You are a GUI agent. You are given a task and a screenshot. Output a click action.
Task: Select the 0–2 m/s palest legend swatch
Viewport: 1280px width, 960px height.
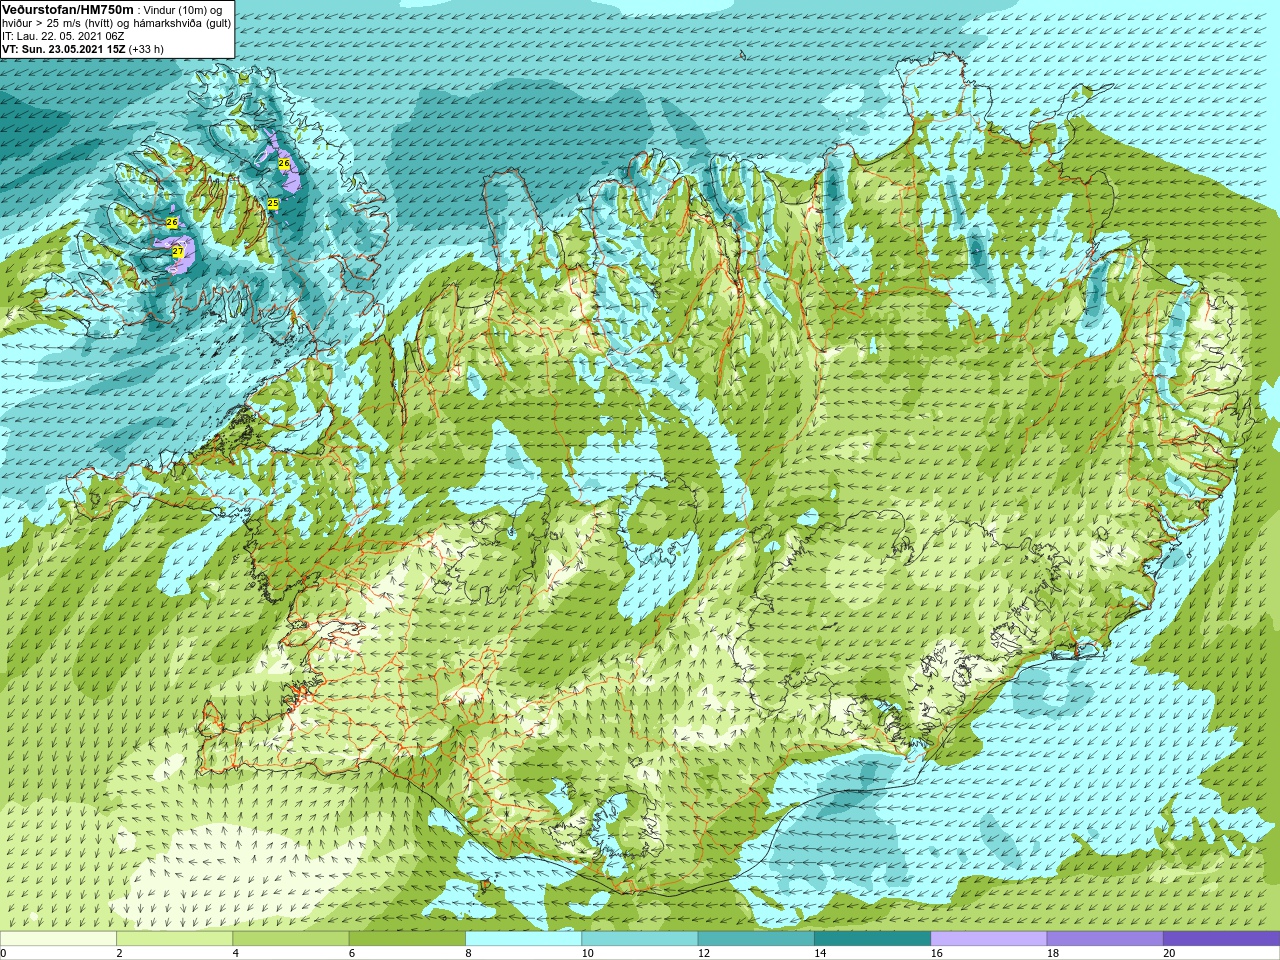(58, 939)
